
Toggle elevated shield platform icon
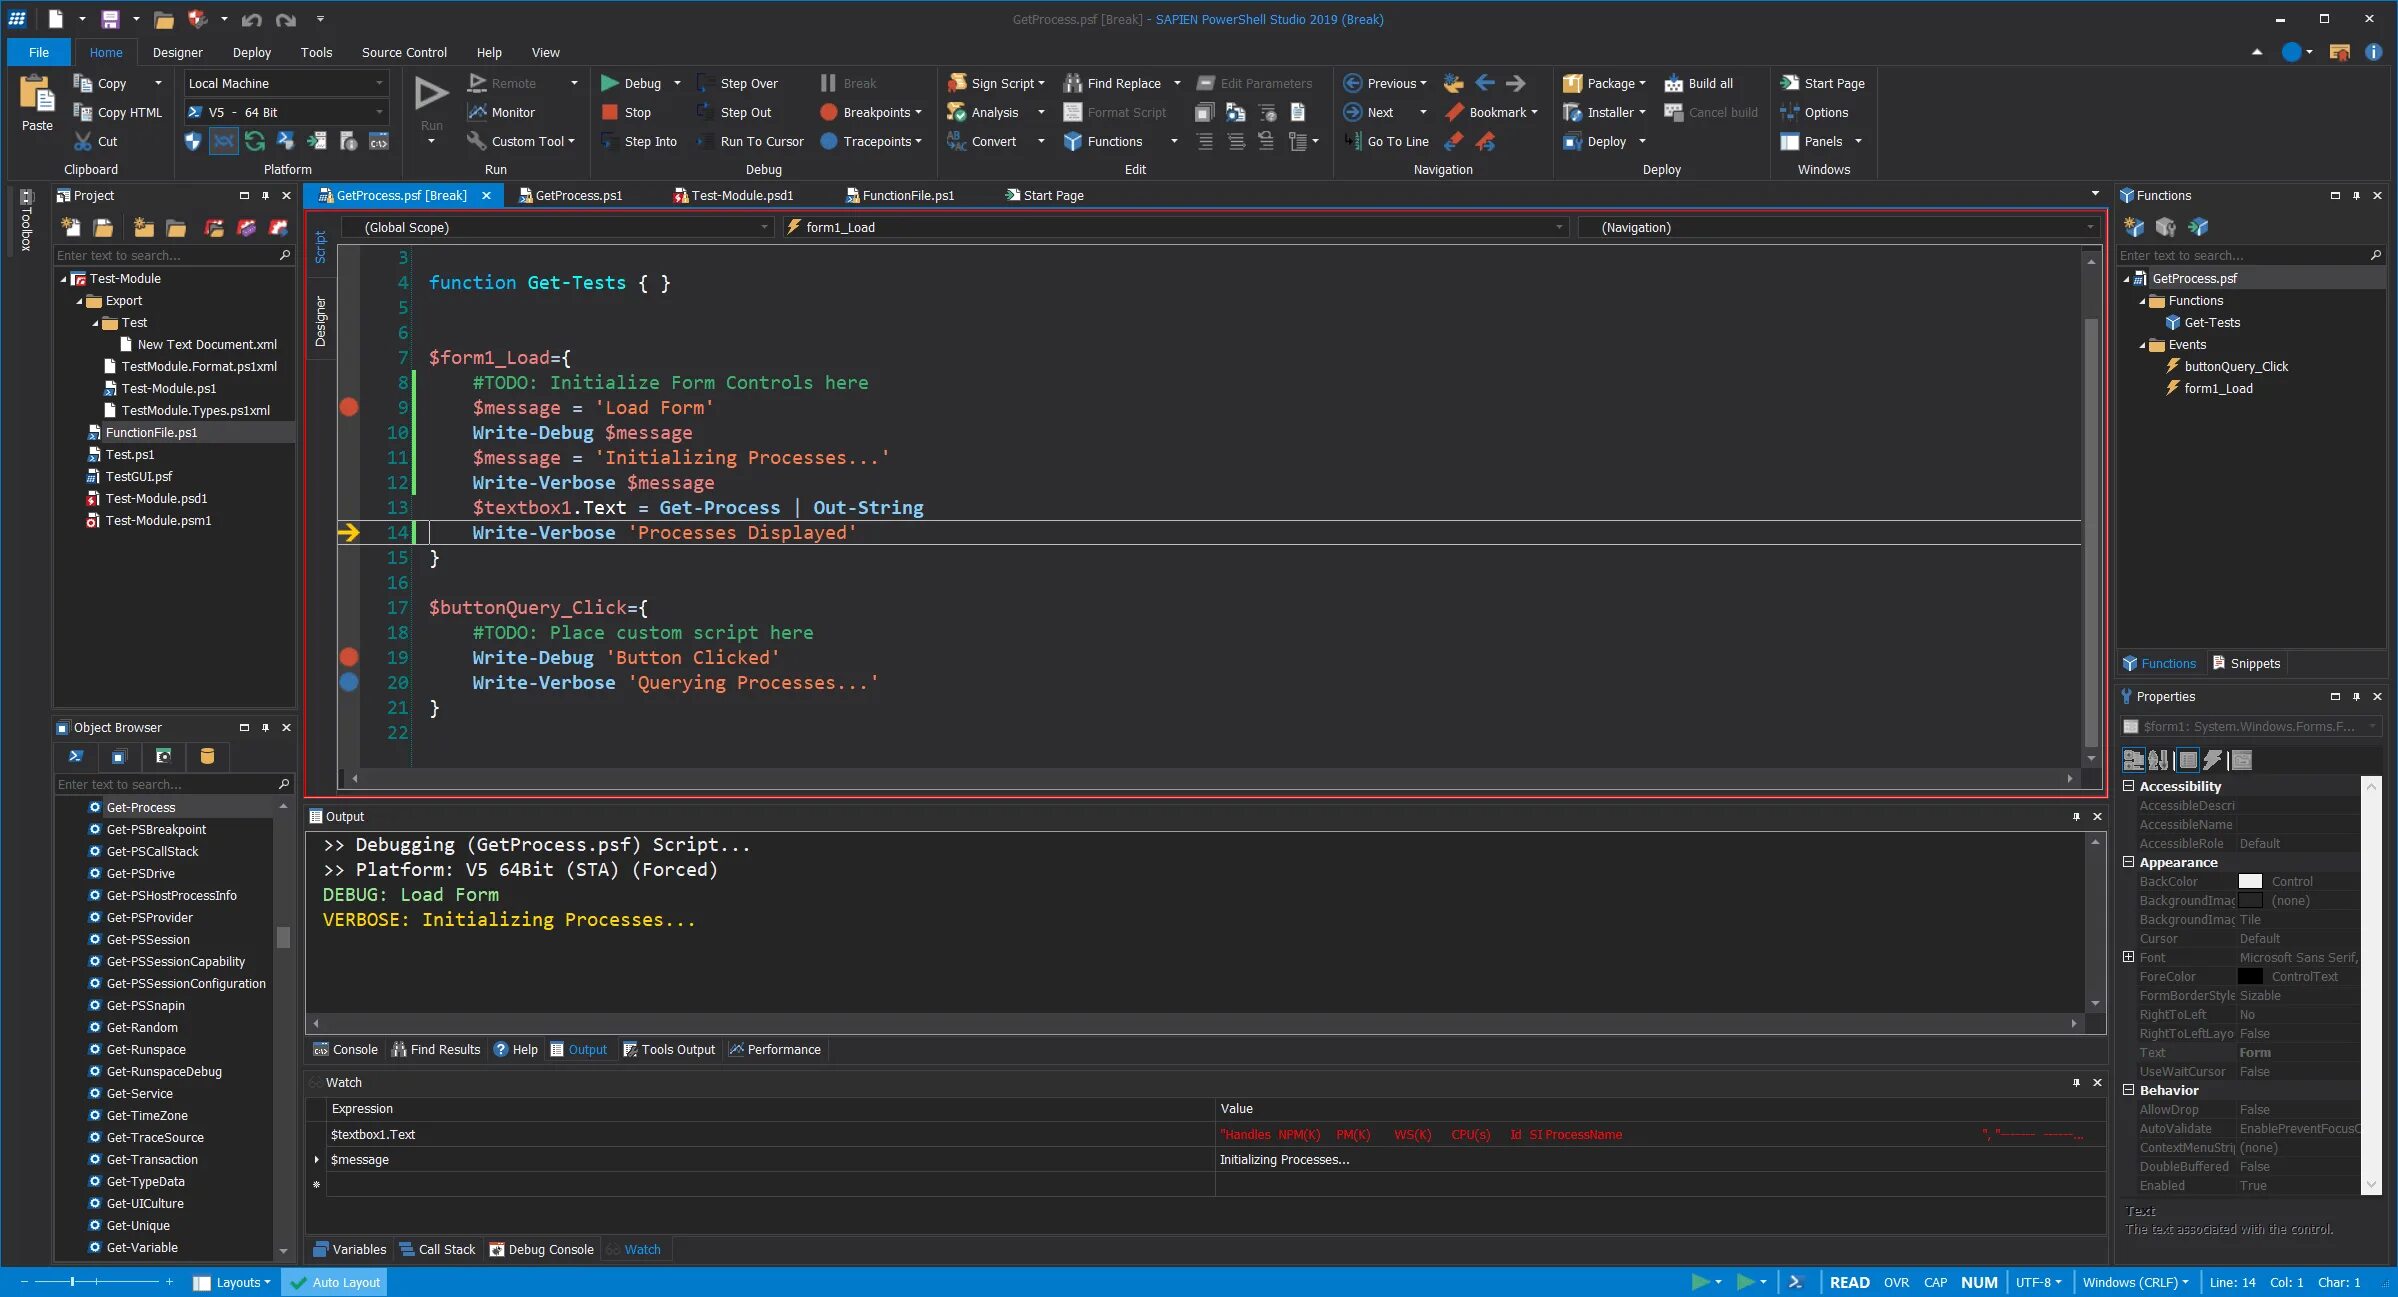tap(193, 141)
